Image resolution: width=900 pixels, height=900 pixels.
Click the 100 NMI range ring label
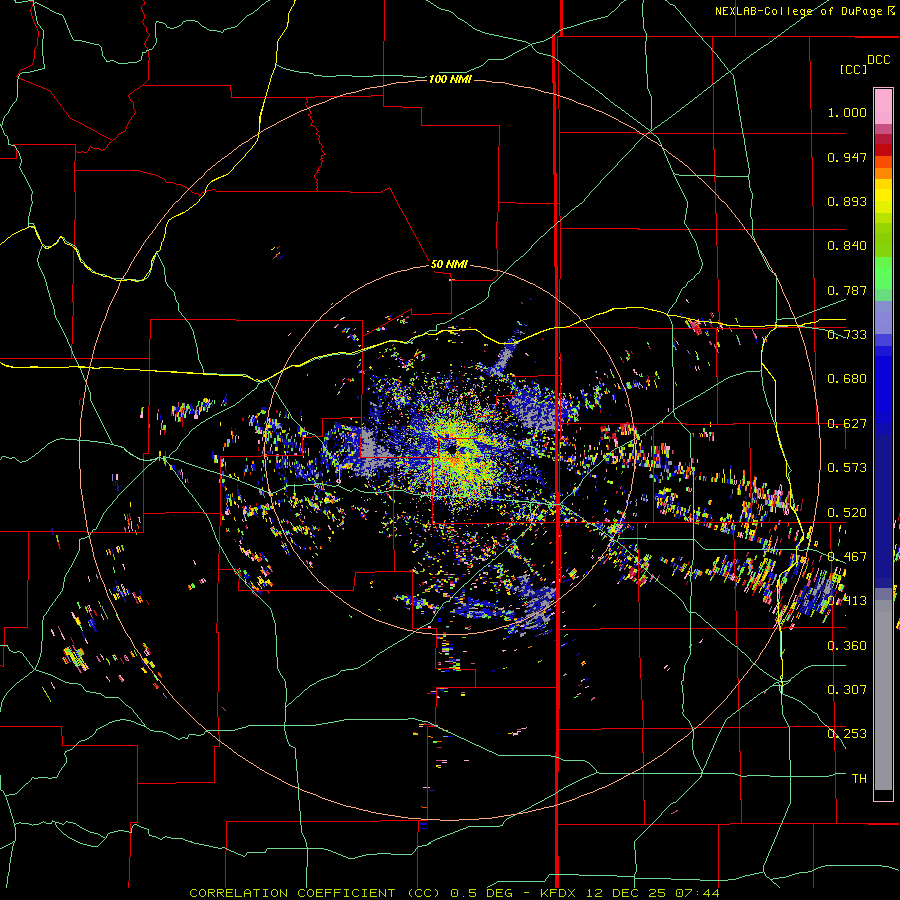[450, 79]
